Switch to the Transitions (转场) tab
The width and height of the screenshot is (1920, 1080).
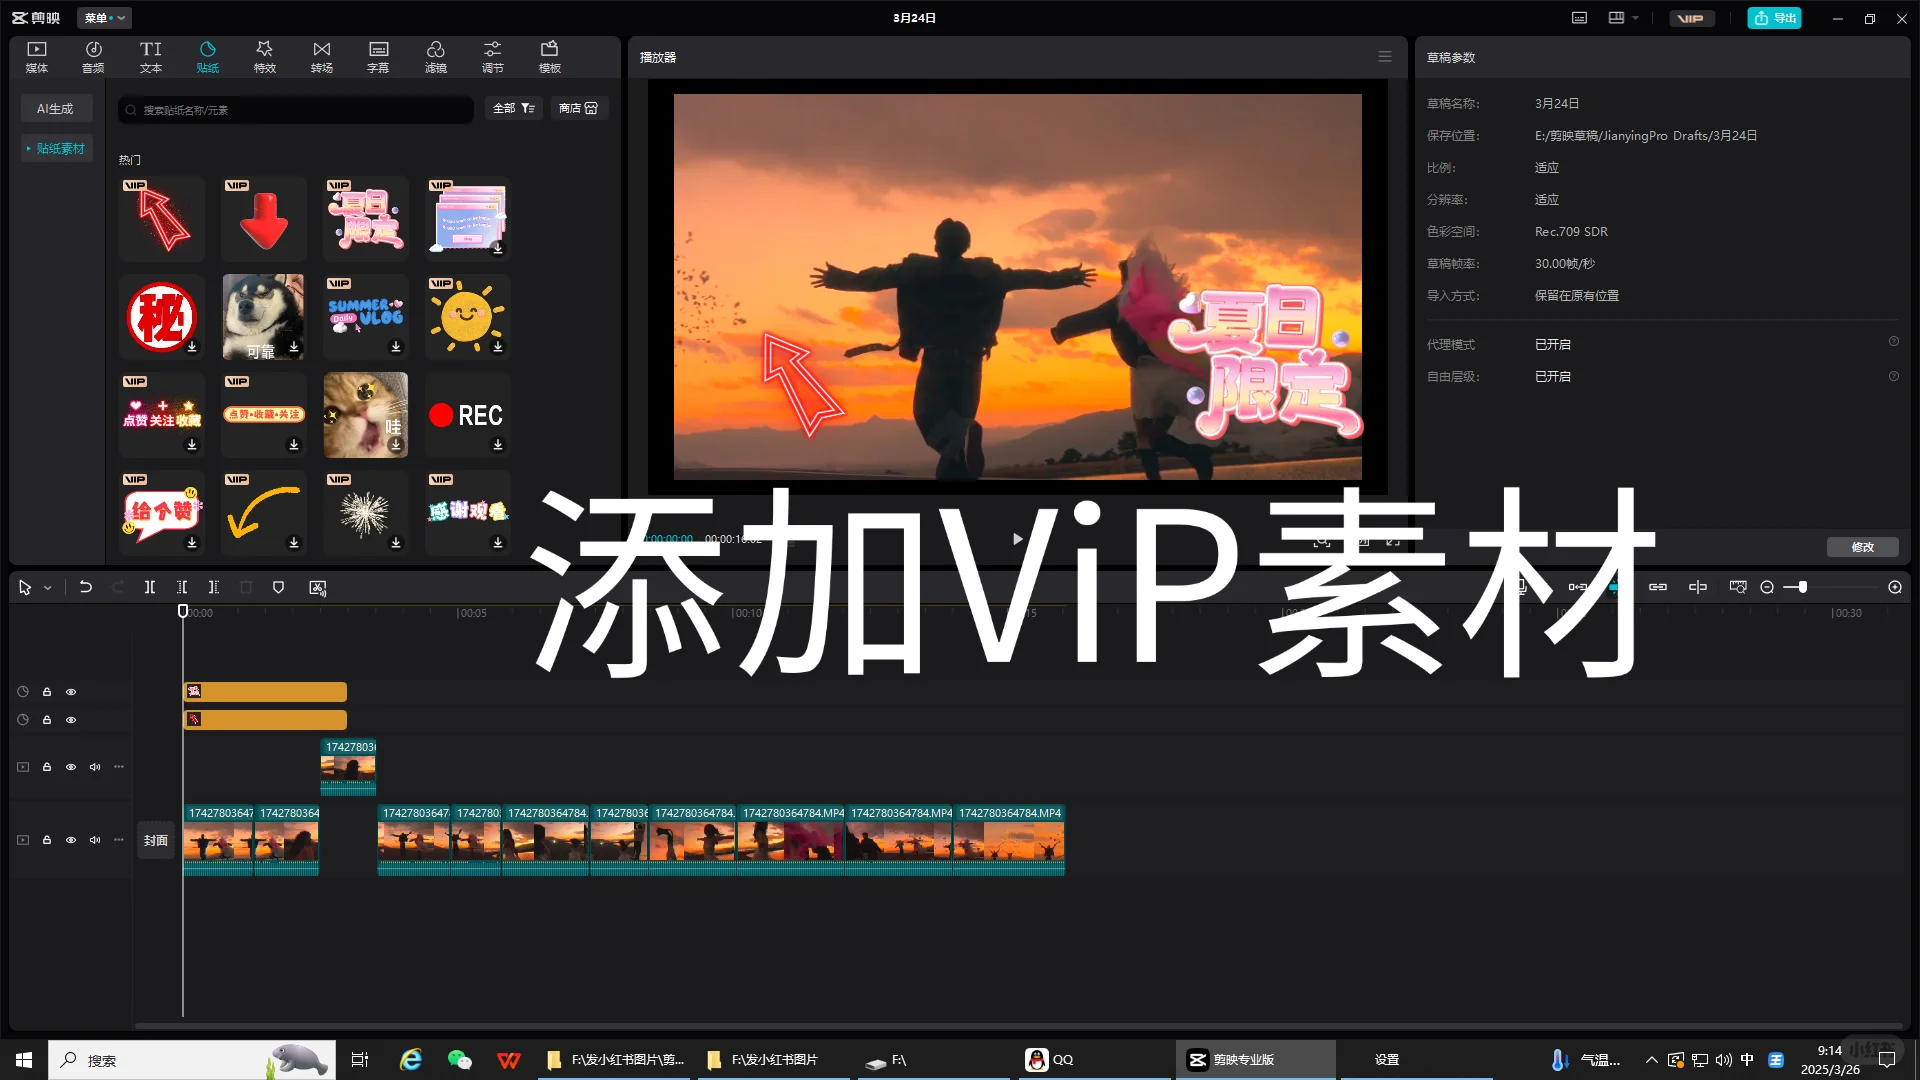(321, 56)
